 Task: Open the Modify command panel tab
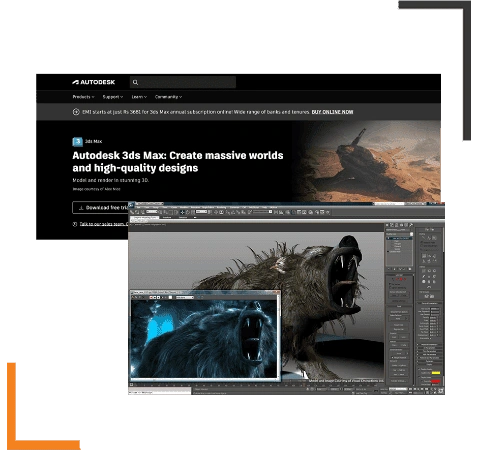pos(392,225)
